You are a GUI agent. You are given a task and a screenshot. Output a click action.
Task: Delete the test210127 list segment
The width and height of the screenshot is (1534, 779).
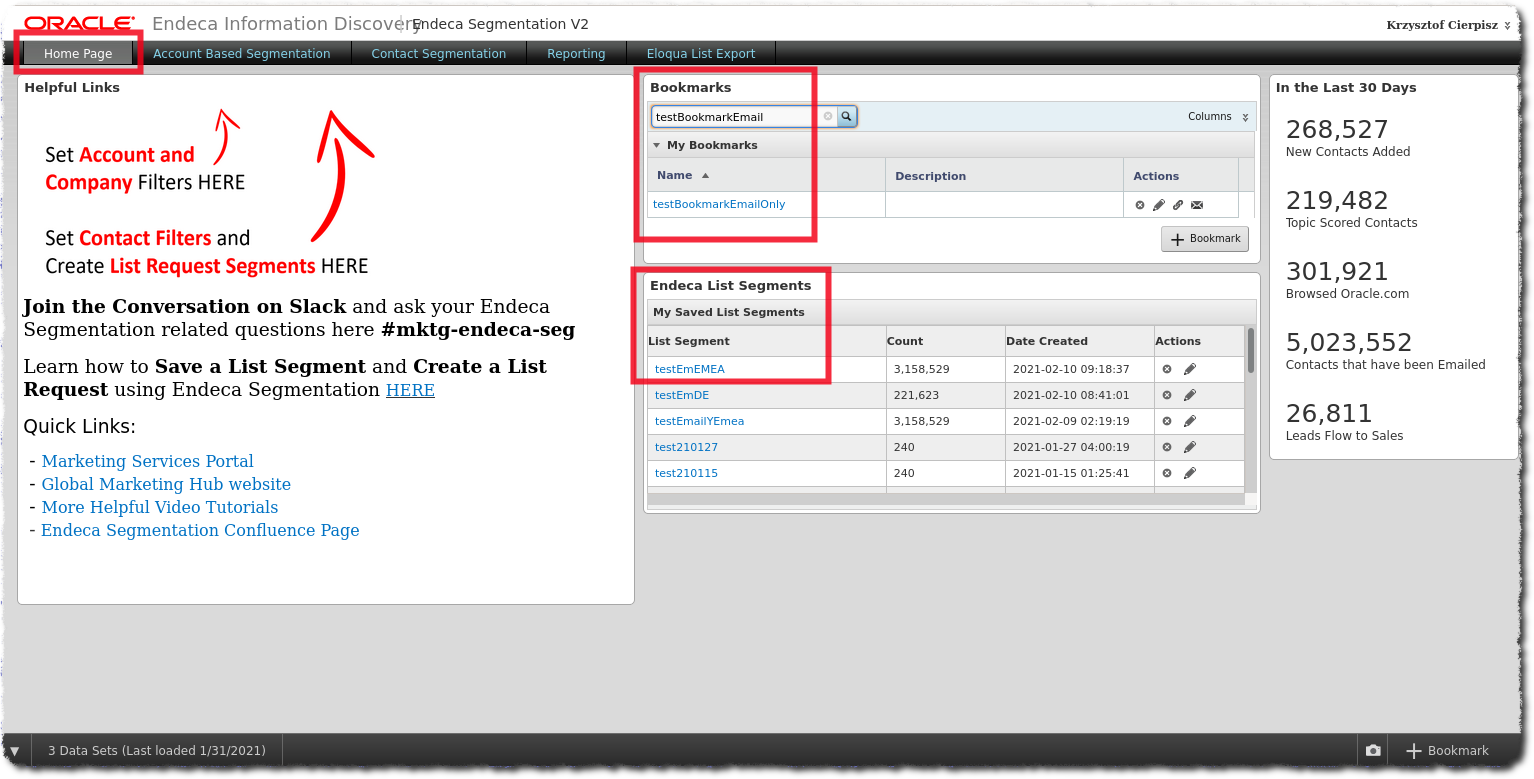coord(1167,447)
